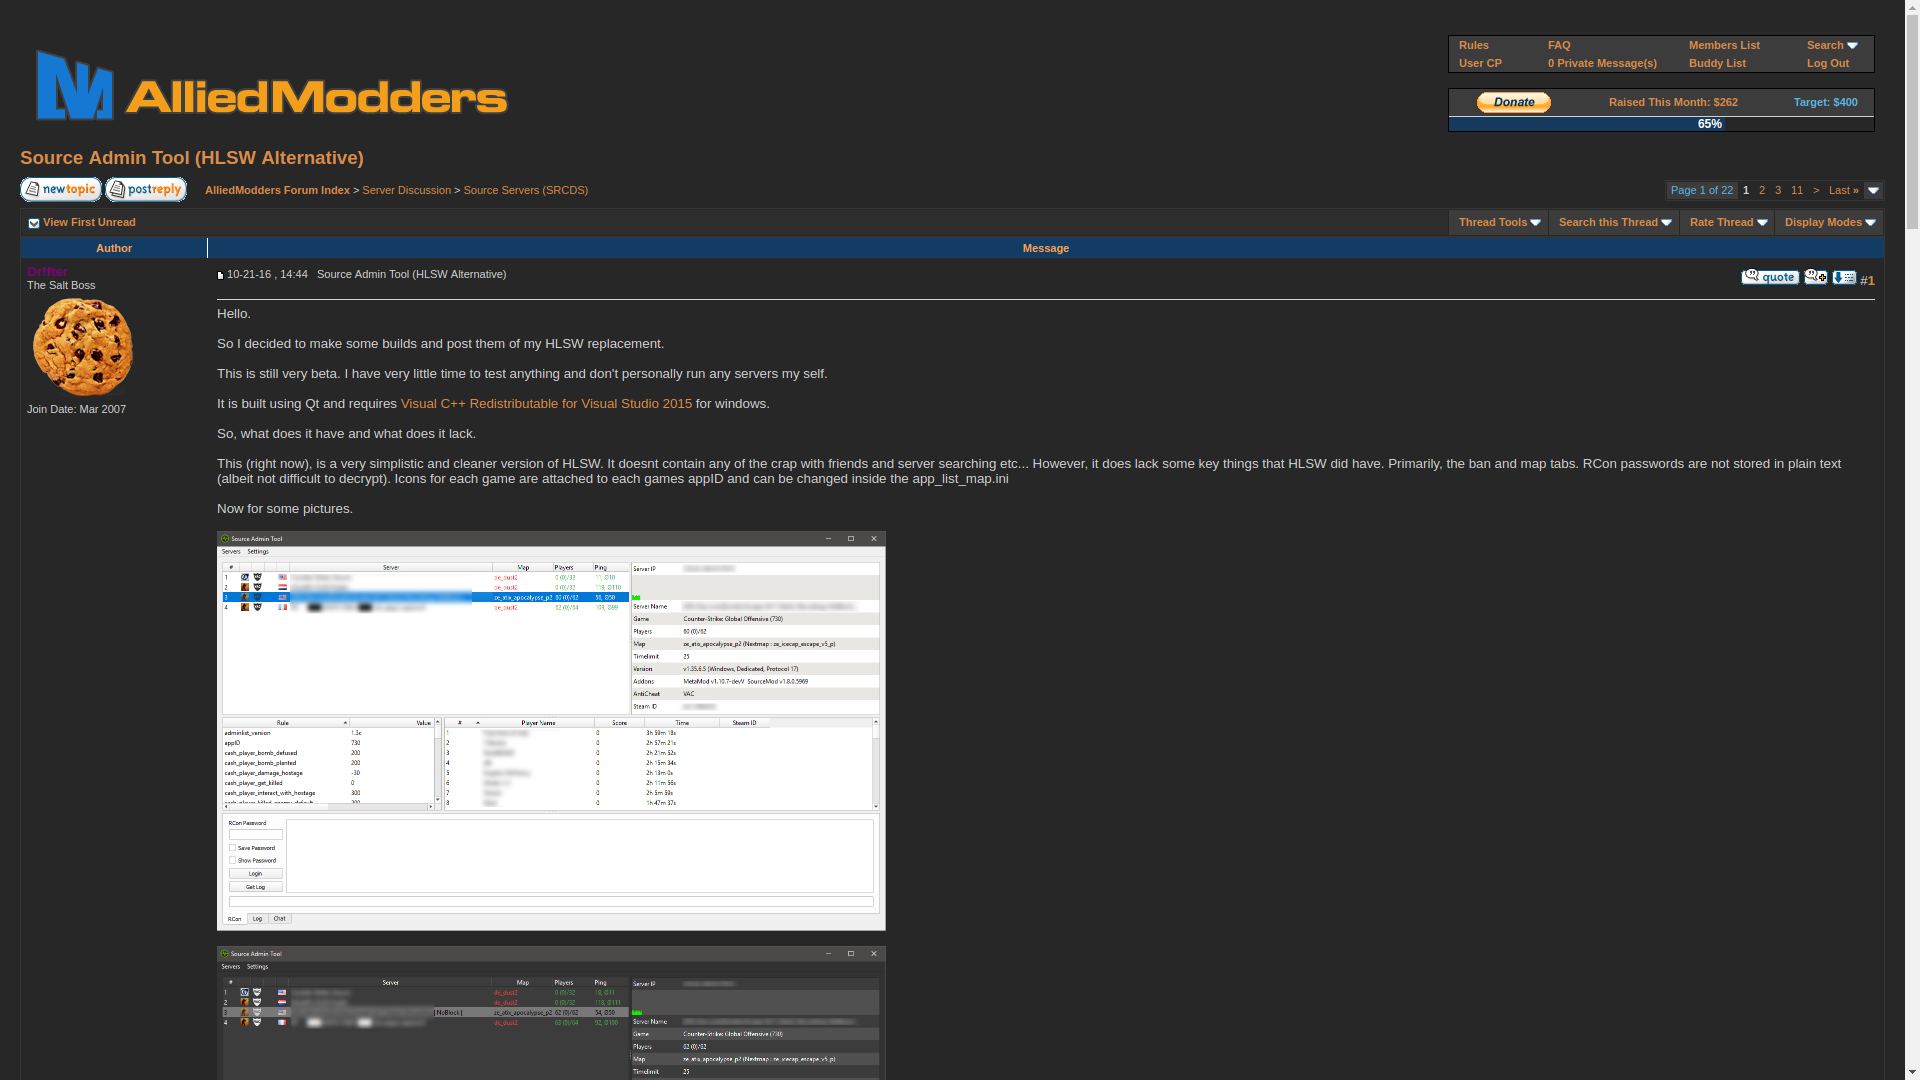Open the Rate Thread dropdown
This screenshot has height=1080, width=1920.
1728,222
